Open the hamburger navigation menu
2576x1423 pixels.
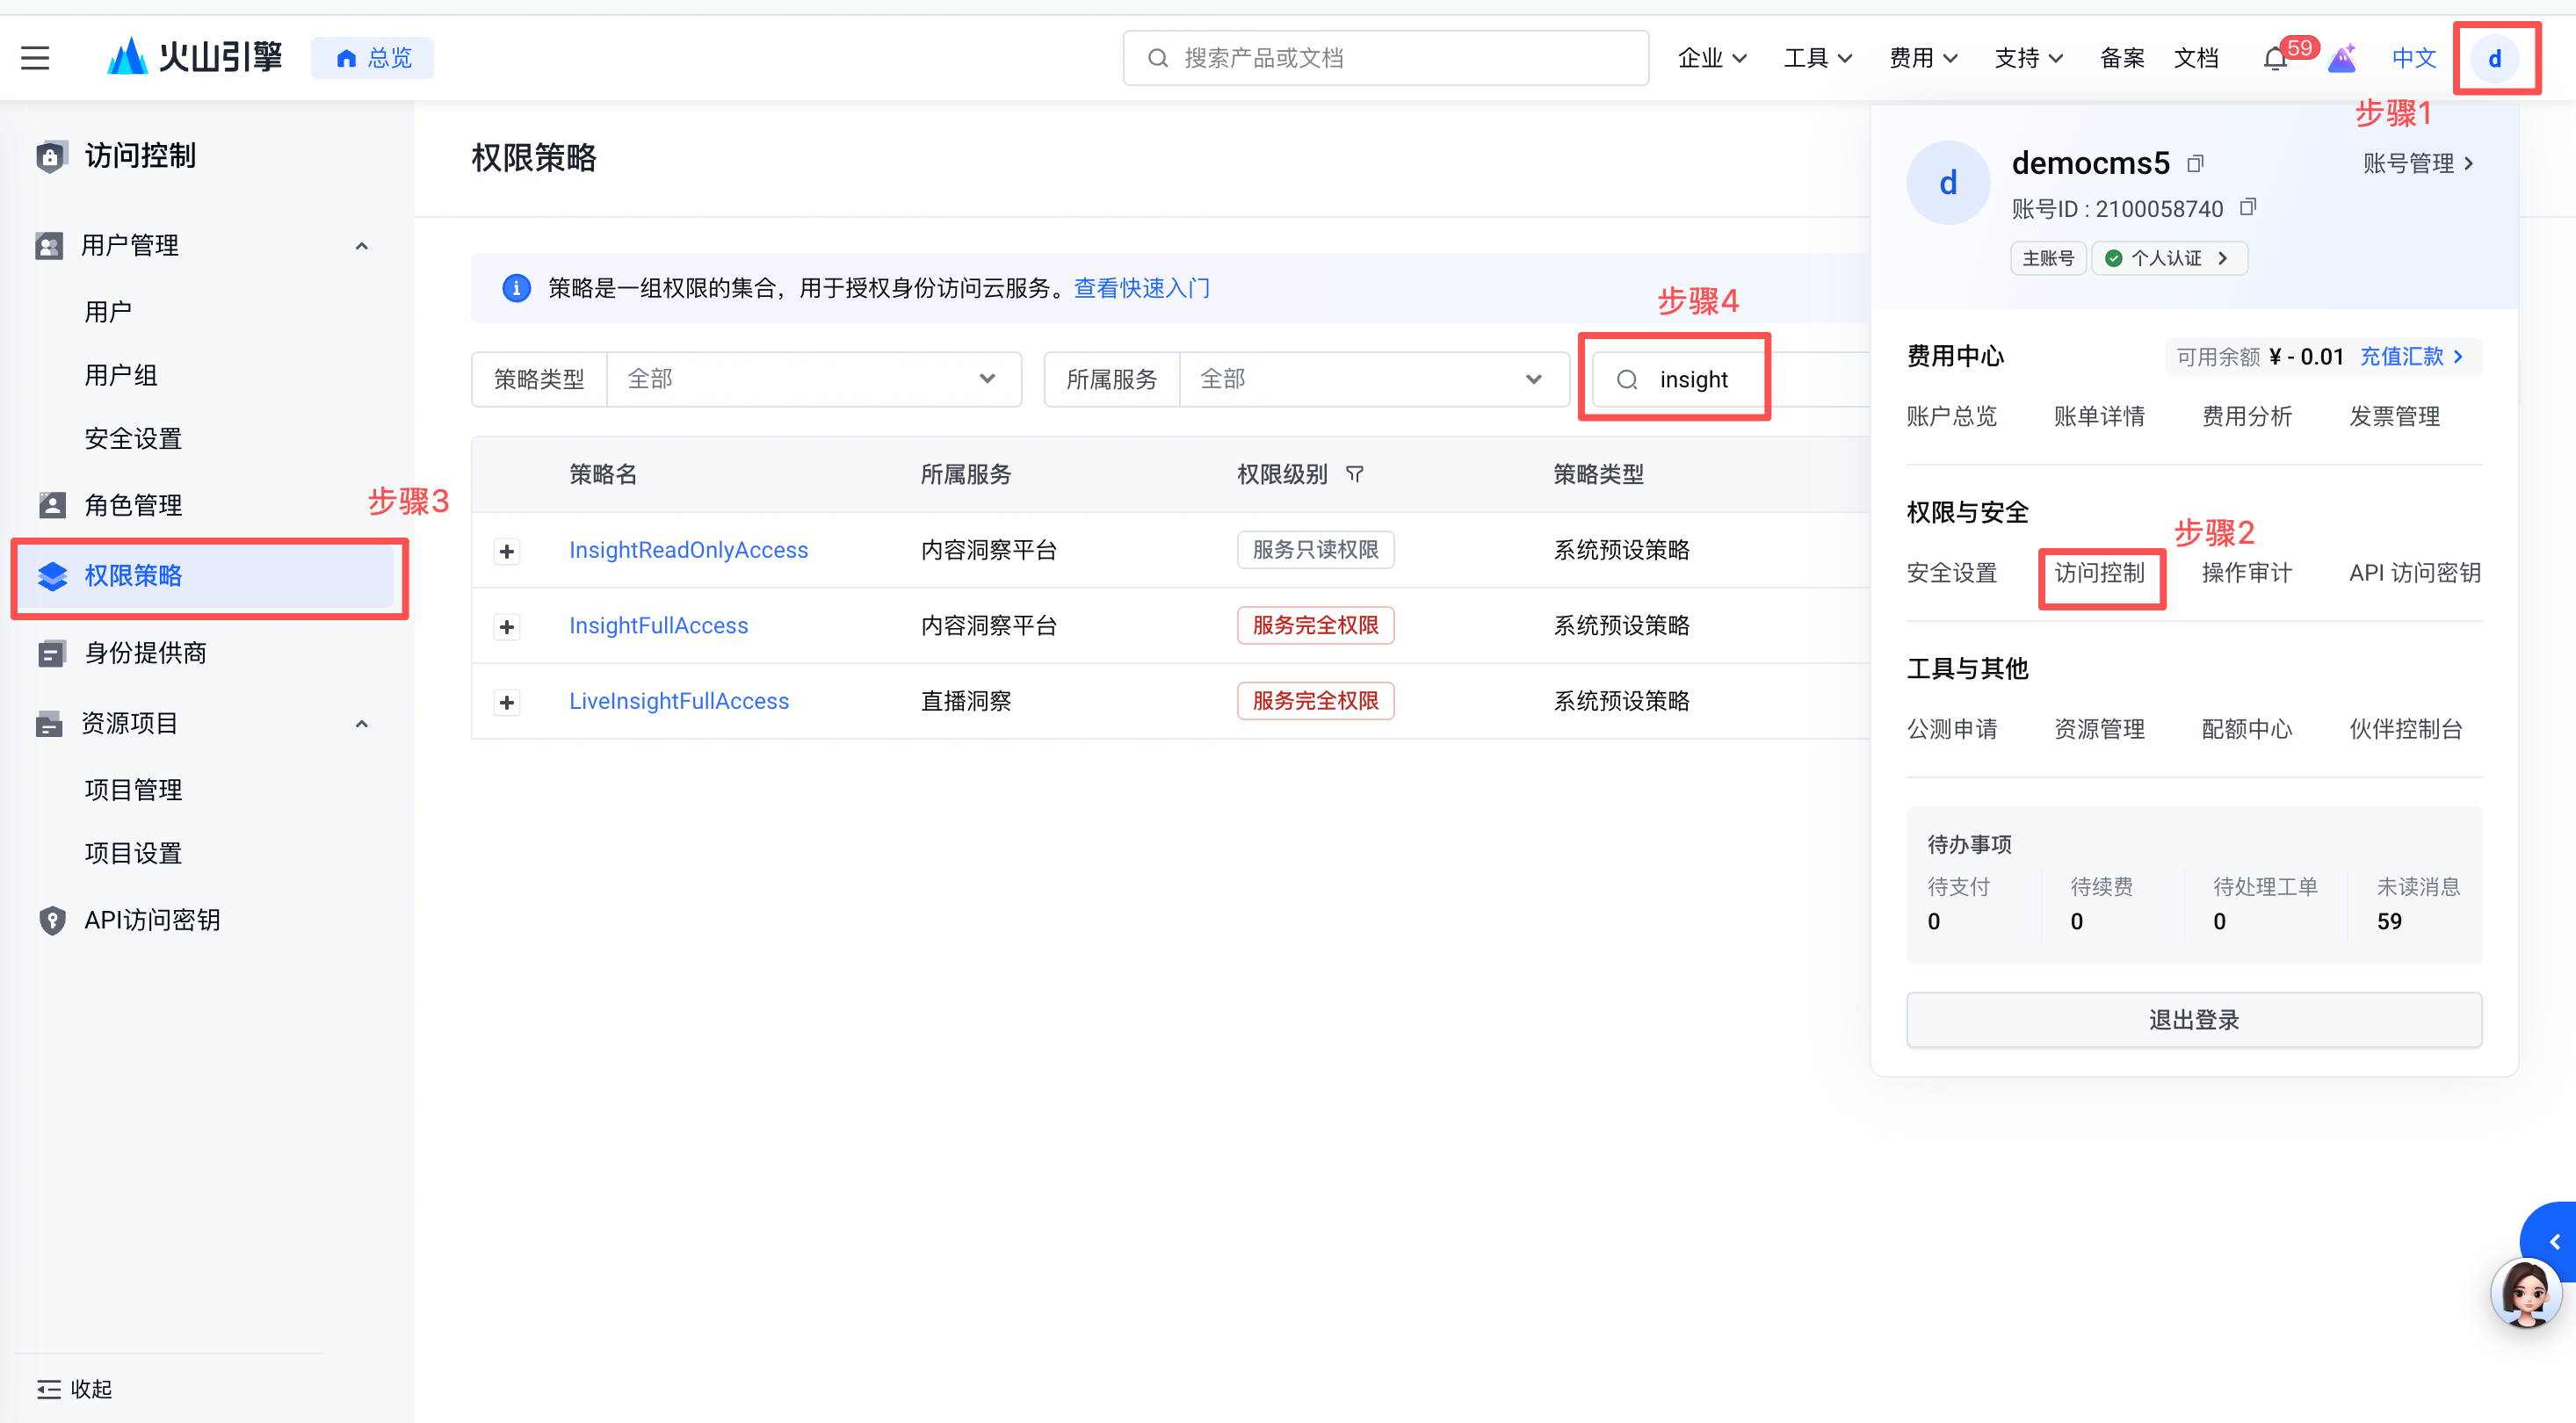[35, 58]
